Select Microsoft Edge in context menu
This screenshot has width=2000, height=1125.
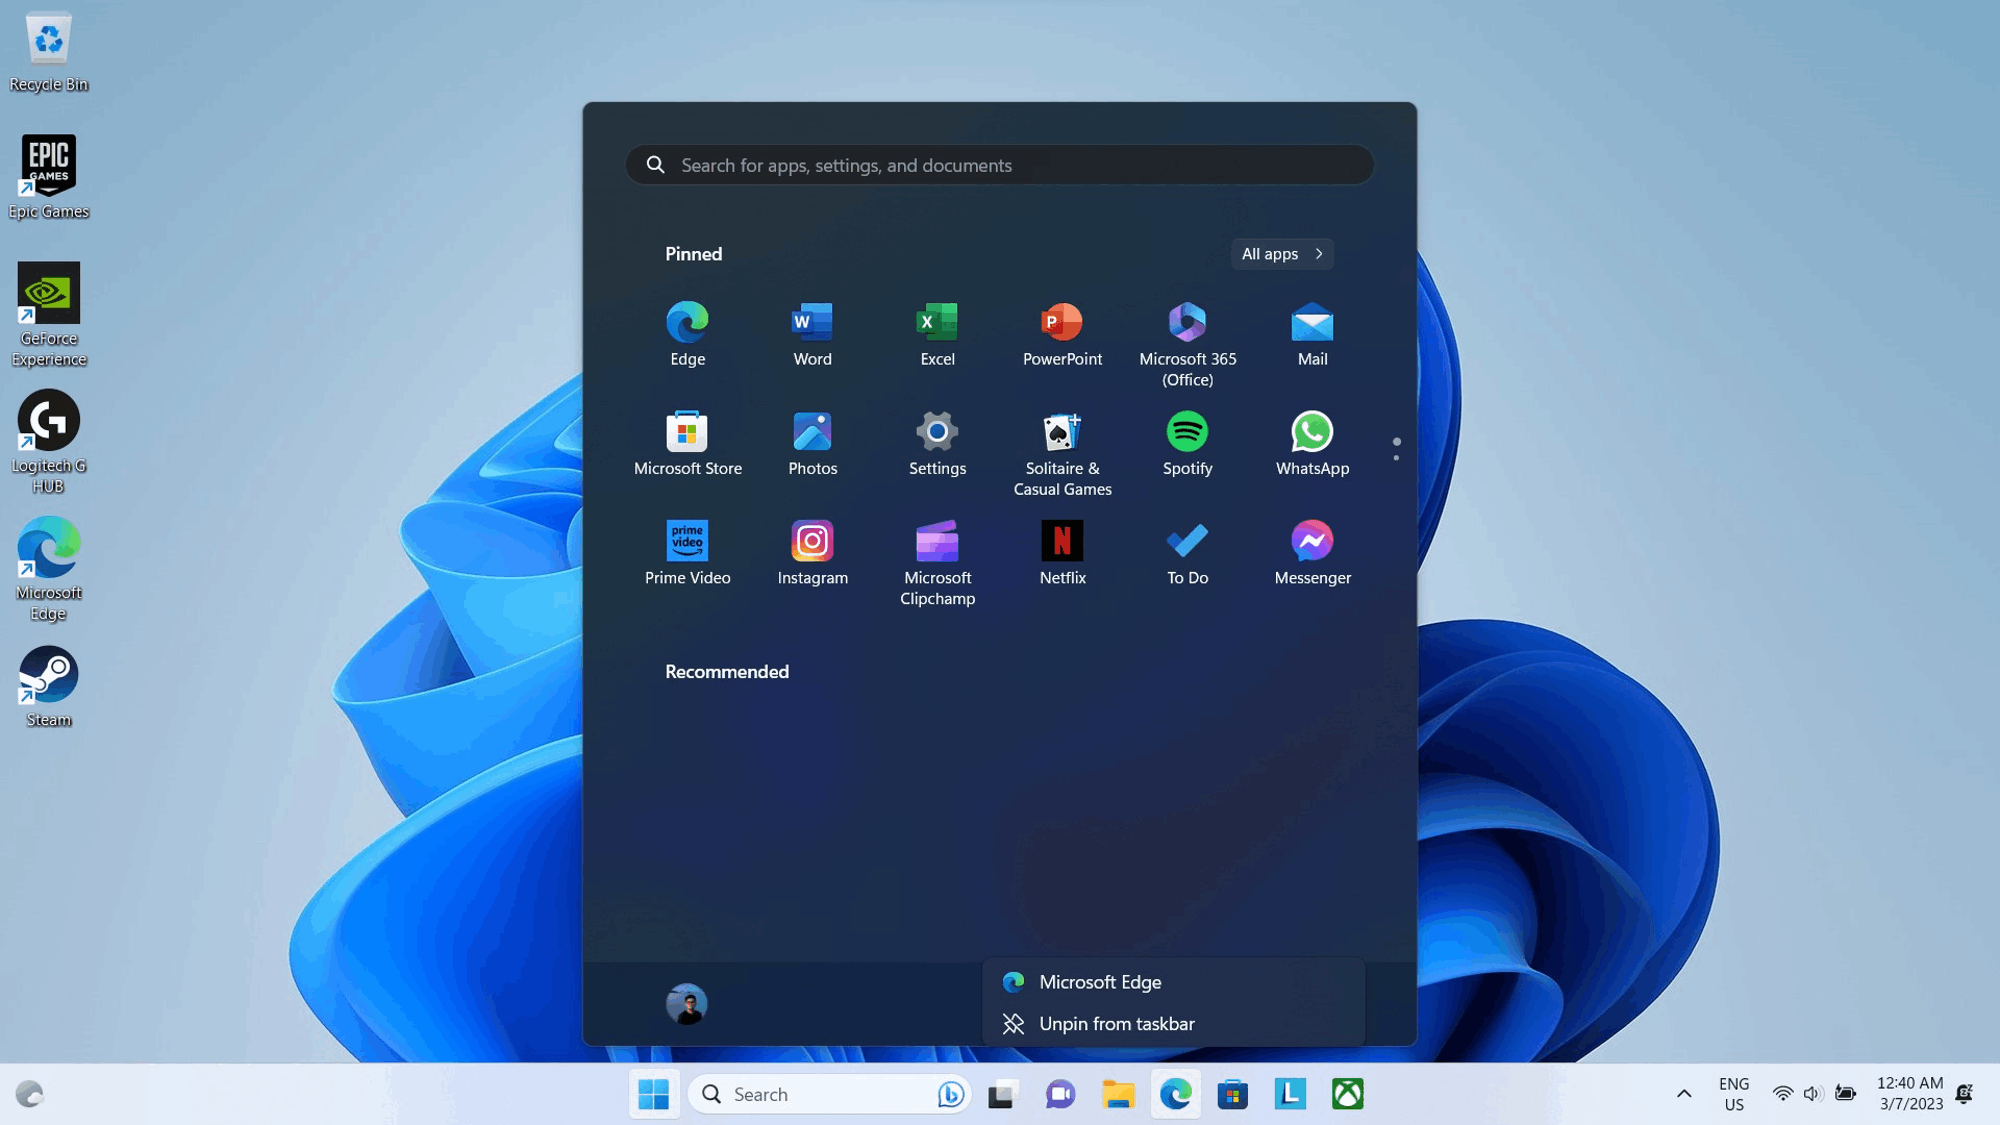point(1100,982)
